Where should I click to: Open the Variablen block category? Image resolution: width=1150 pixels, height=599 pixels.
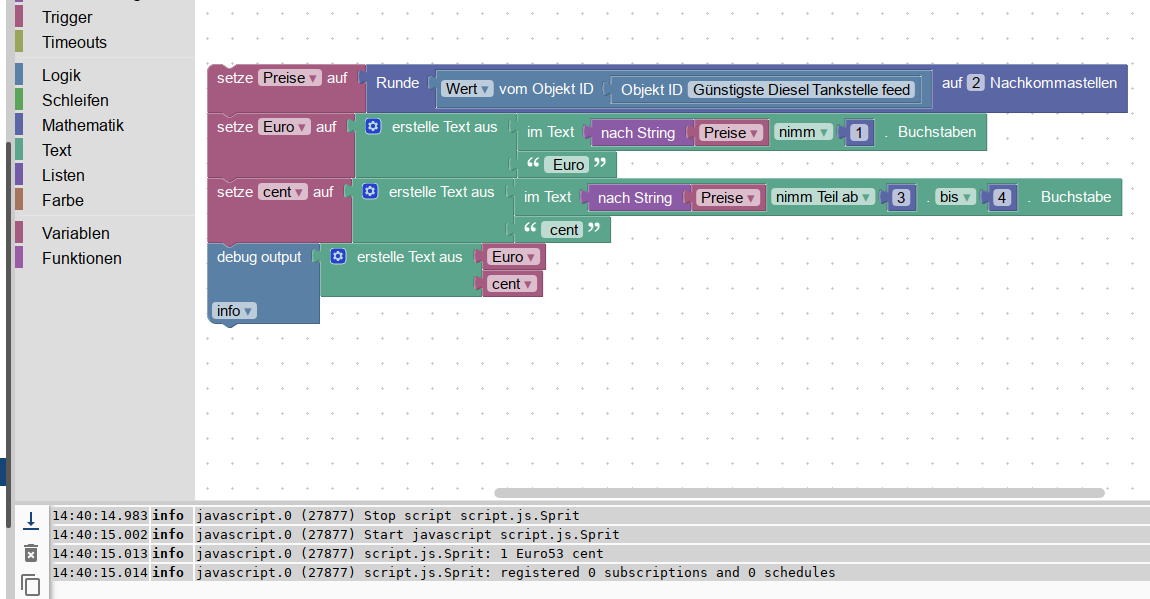click(76, 232)
